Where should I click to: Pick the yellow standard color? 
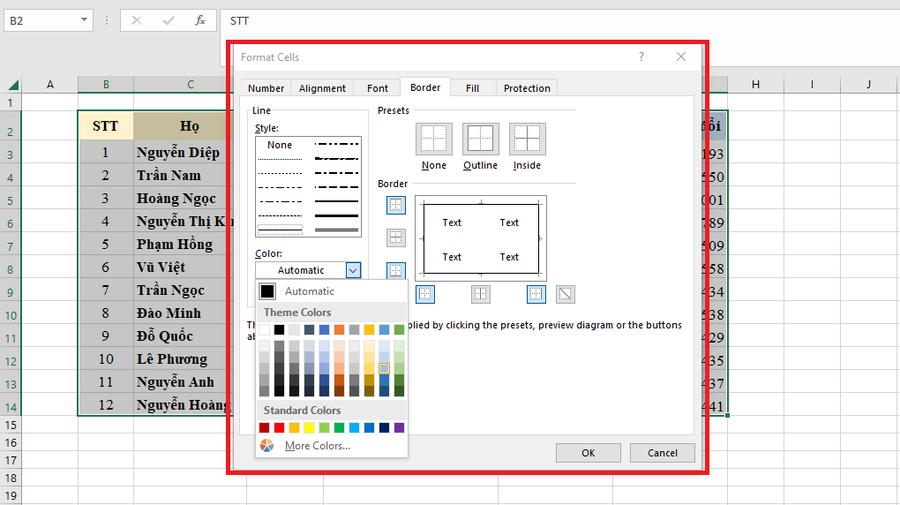click(309, 428)
